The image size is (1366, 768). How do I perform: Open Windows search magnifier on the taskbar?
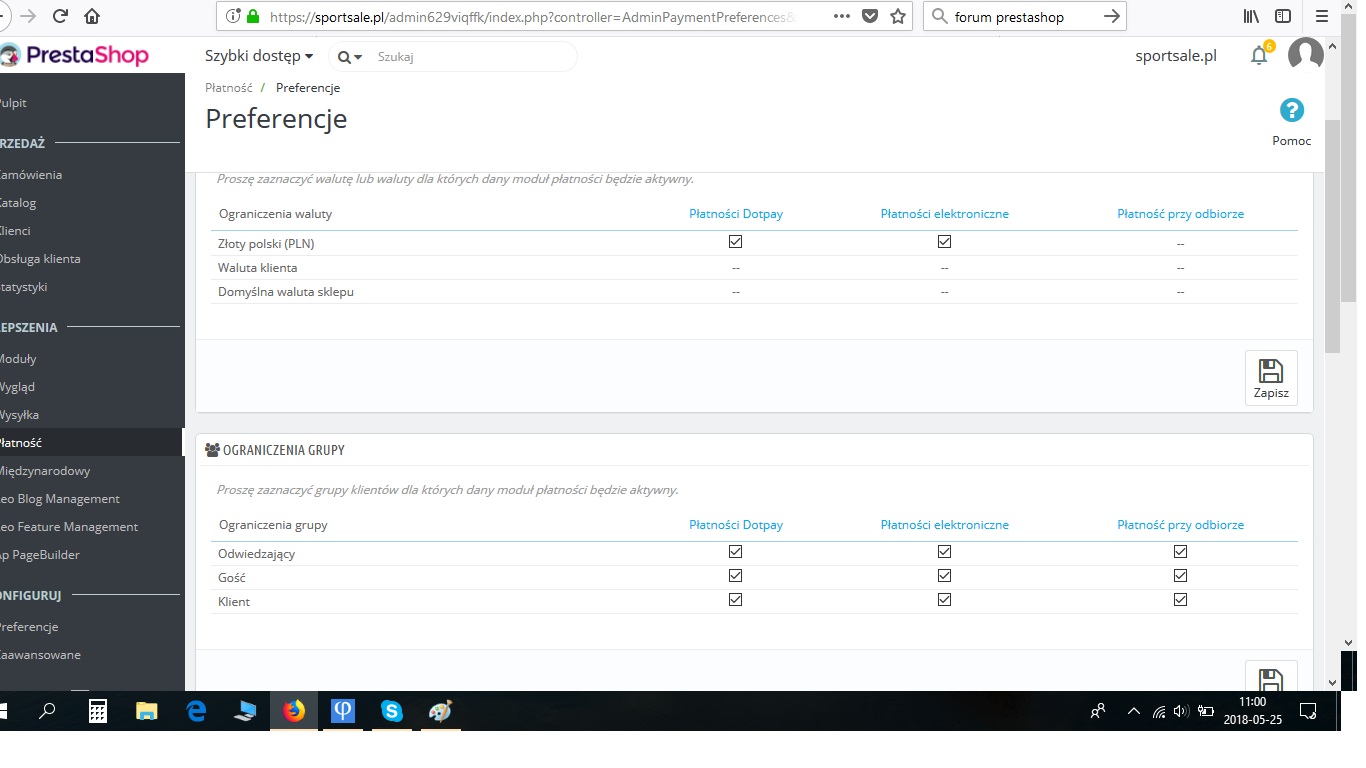(47, 711)
